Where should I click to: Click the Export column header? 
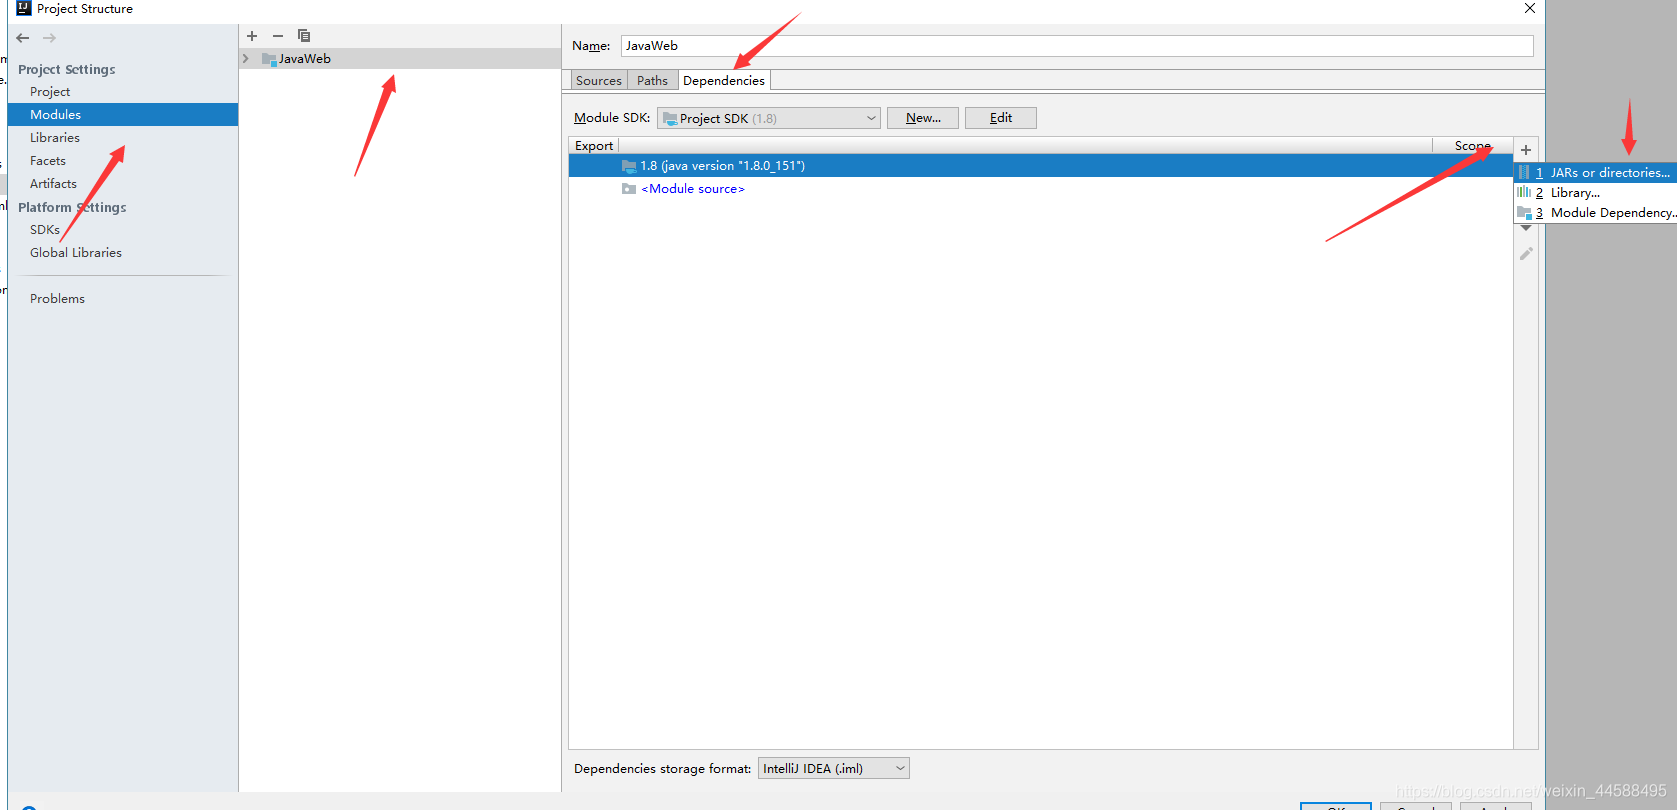coord(594,146)
